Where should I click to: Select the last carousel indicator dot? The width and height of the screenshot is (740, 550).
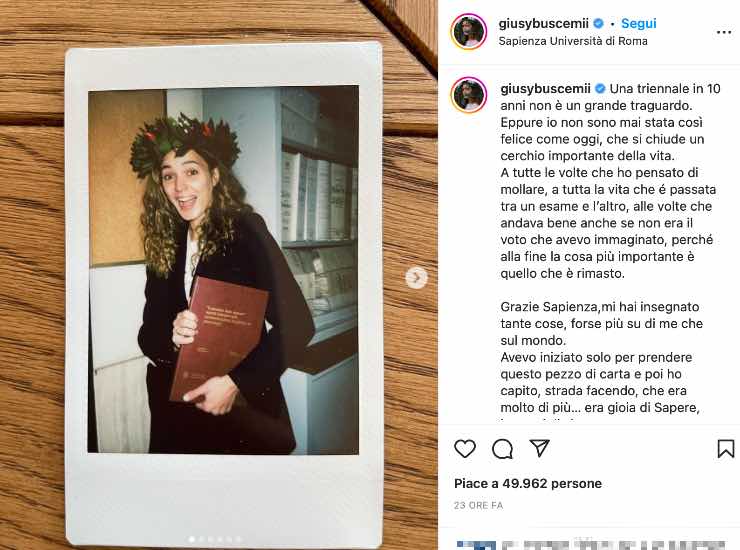[238, 539]
